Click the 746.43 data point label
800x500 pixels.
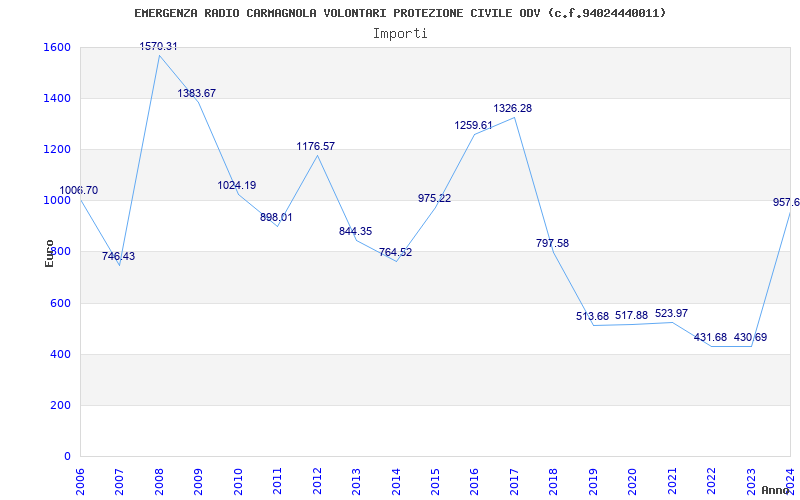[x=118, y=256]
